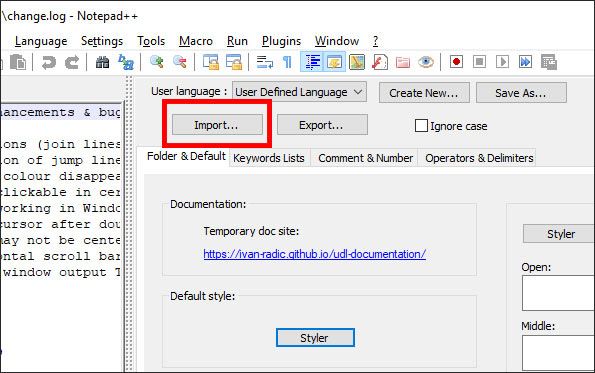
Task: Click into the Middle text field
Action: [558, 353]
